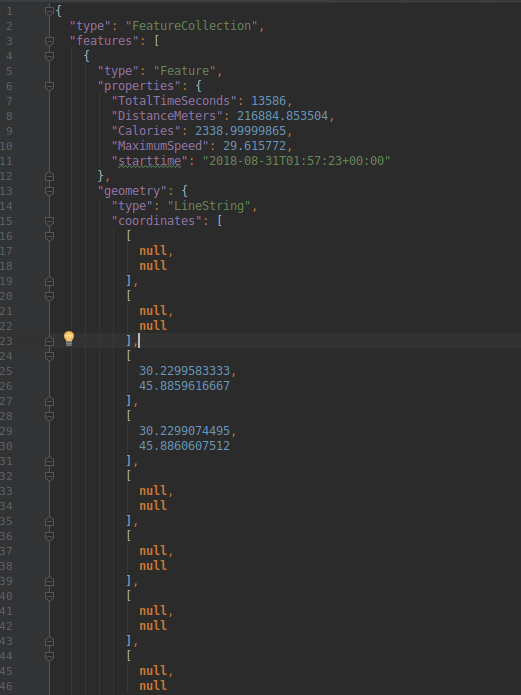The width and height of the screenshot is (521, 695).
Task: Click the null value on line 33
Action: pos(153,491)
